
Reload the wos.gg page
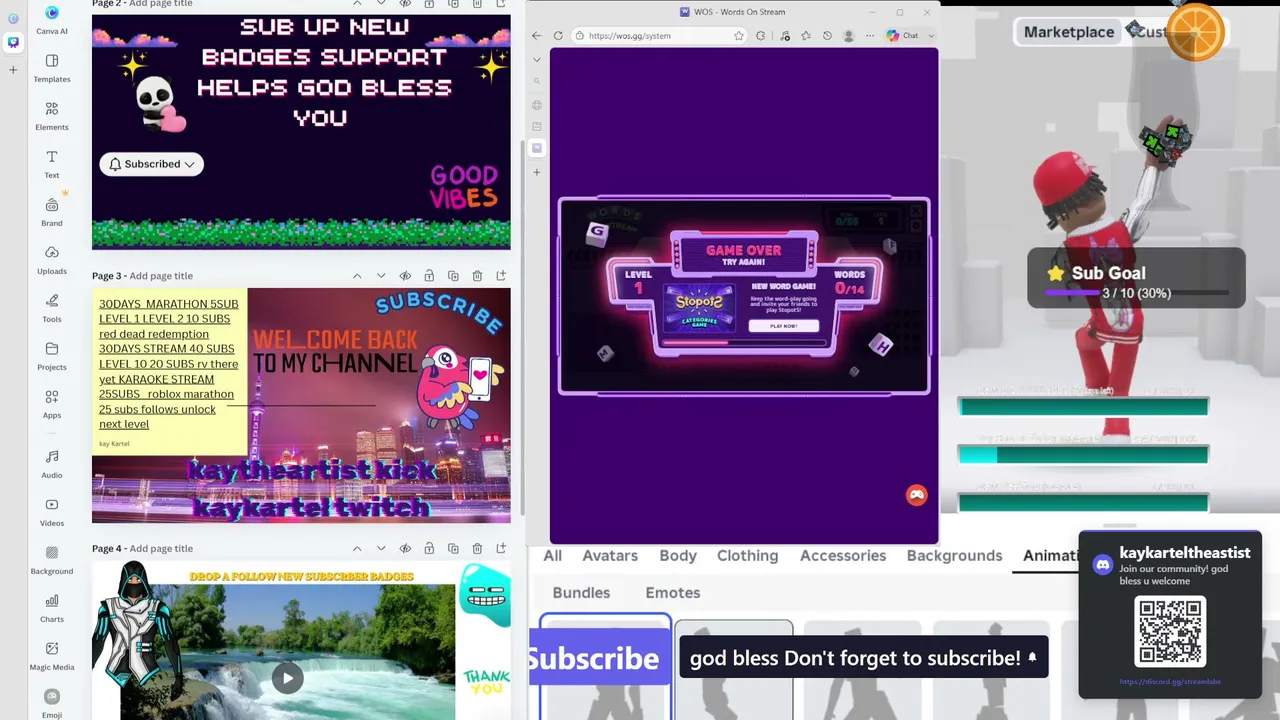pyautogui.click(x=558, y=36)
